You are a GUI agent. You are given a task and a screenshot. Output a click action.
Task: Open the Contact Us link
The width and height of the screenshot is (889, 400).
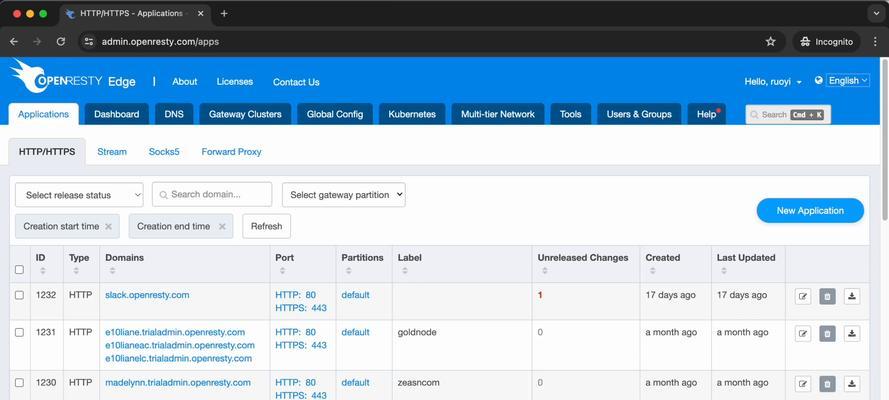(x=296, y=82)
